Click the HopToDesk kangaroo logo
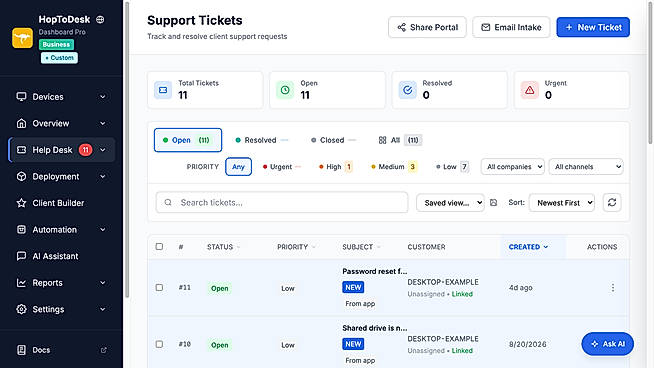This screenshot has height=368, width=654. [x=23, y=38]
